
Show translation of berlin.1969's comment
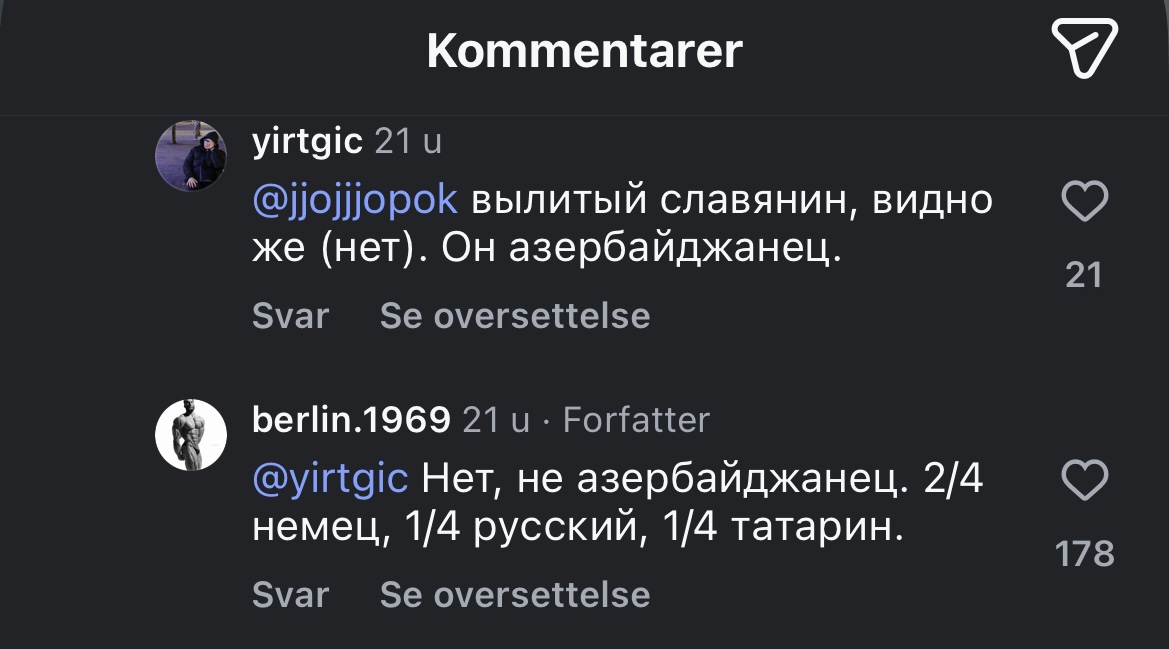tap(515, 595)
